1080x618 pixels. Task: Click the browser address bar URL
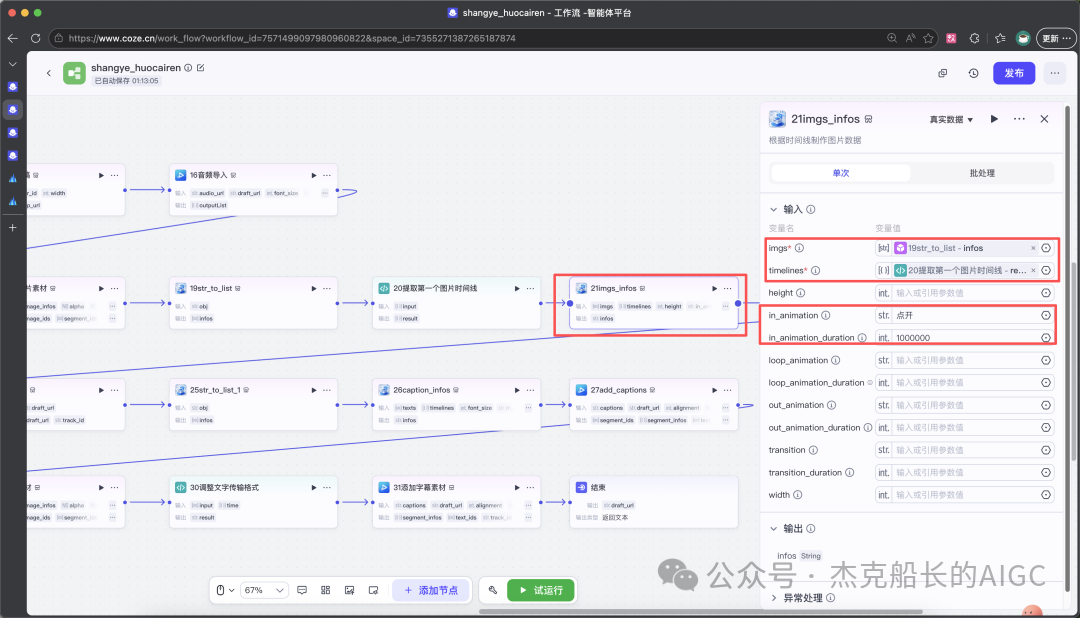pyautogui.click(x=292, y=38)
